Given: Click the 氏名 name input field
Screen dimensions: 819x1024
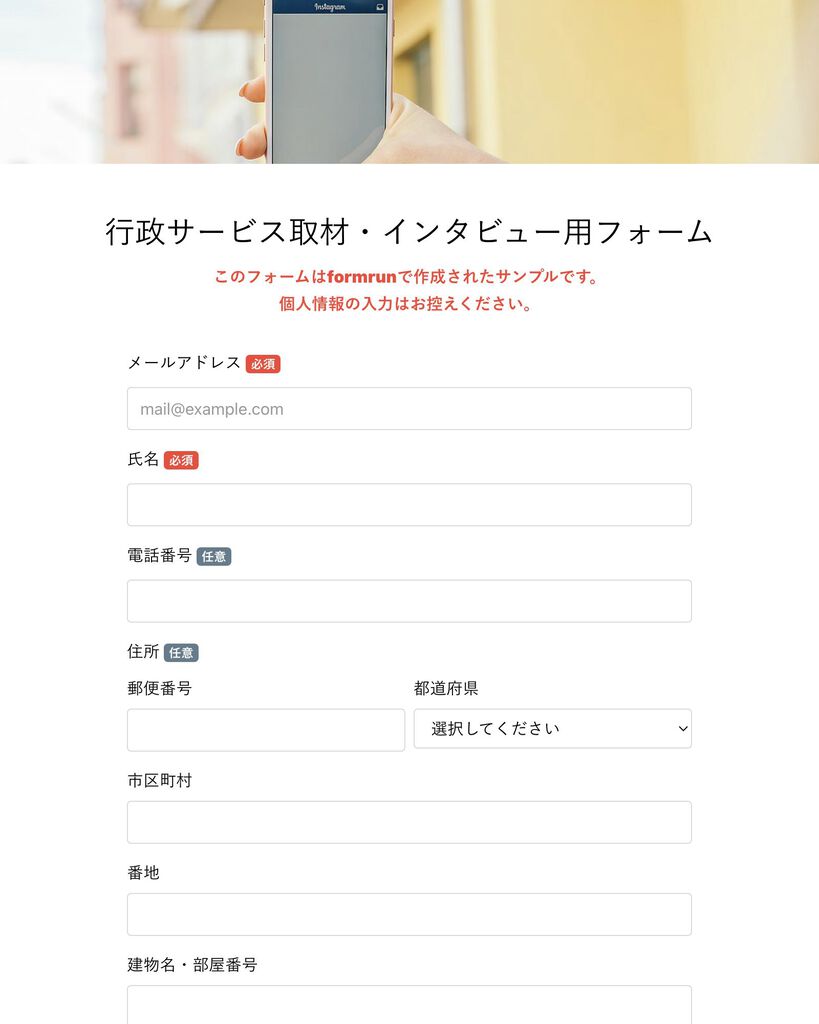Looking at the screenshot, I should tap(409, 505).
